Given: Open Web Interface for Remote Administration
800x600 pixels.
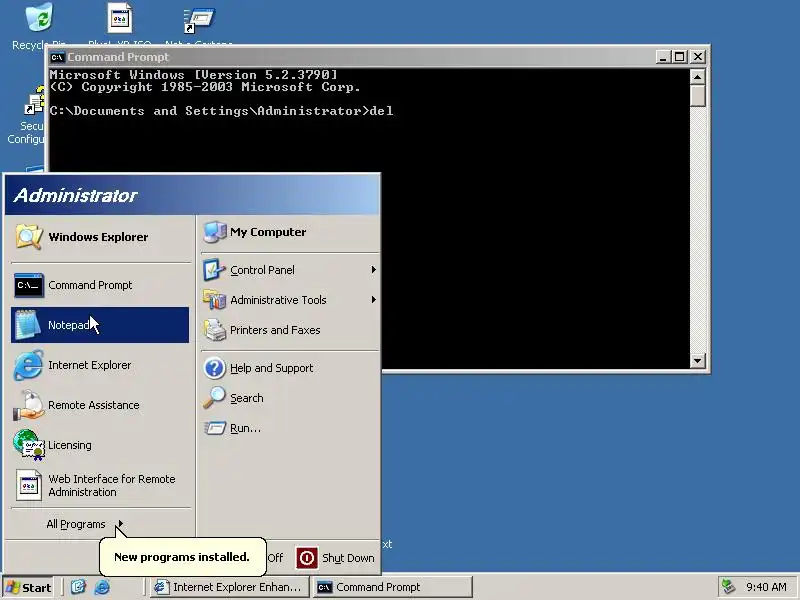Looking at the screenshot, I should [99, 485].
